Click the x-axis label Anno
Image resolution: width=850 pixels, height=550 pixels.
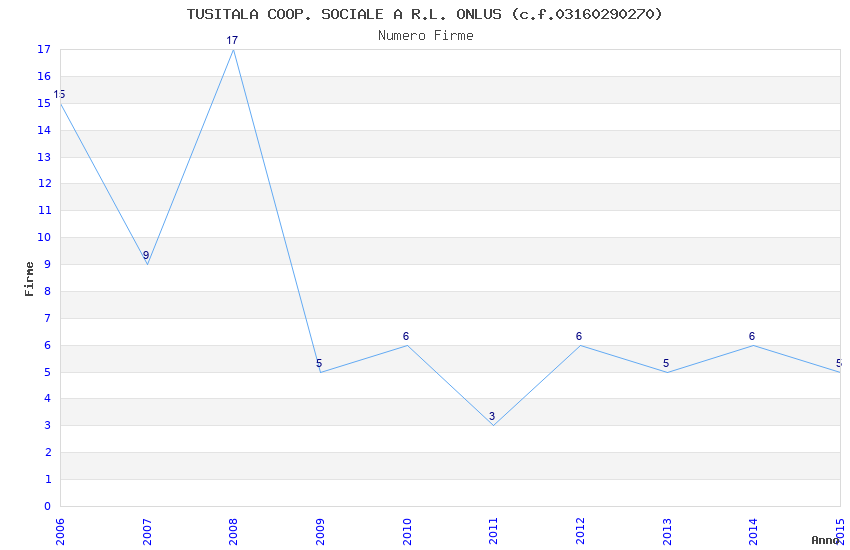click(x=825, y=540)
